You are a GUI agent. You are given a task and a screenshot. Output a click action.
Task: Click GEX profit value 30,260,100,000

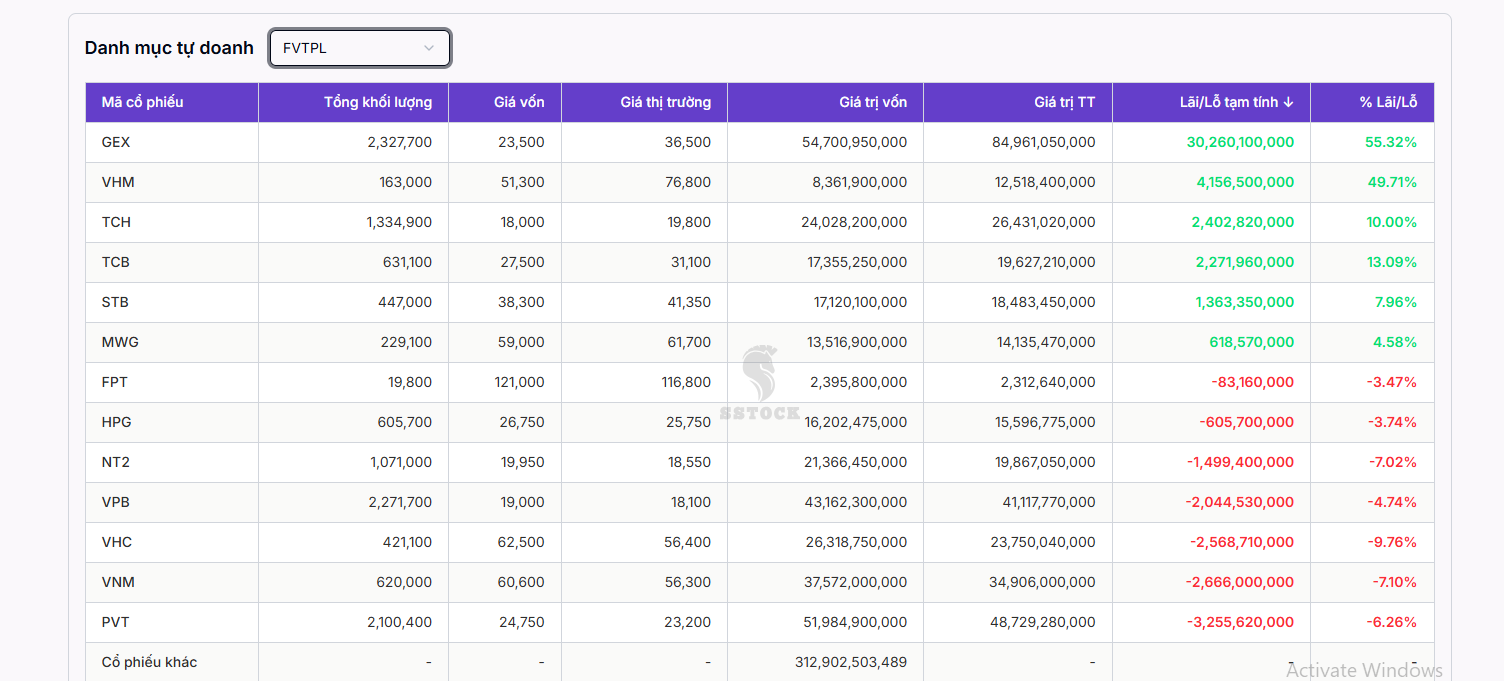1240,142
